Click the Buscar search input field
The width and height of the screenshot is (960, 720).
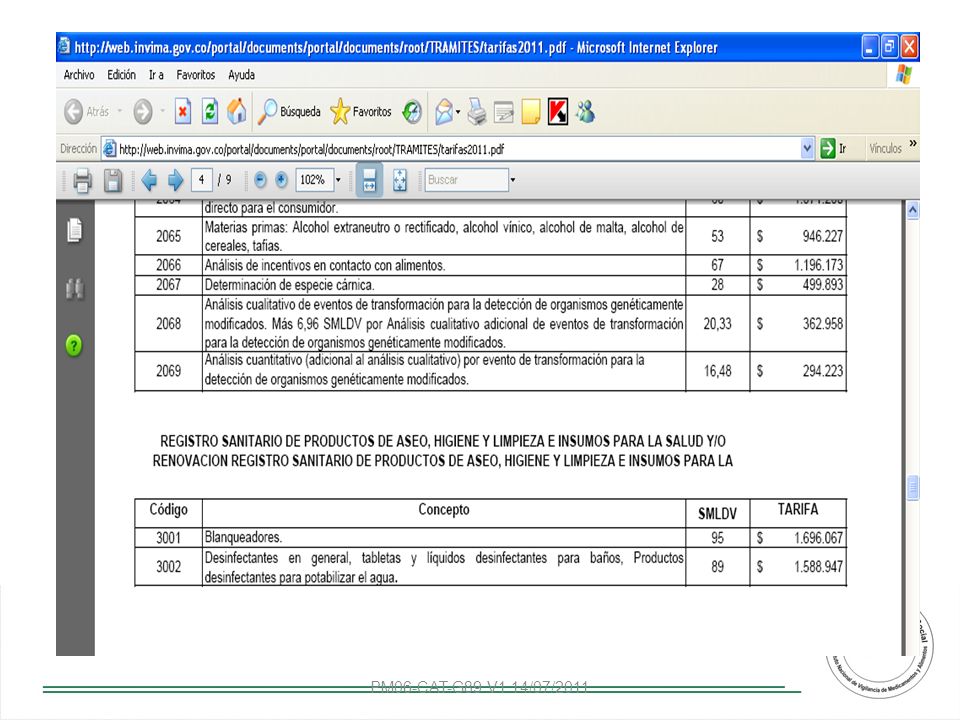[467, 180]
